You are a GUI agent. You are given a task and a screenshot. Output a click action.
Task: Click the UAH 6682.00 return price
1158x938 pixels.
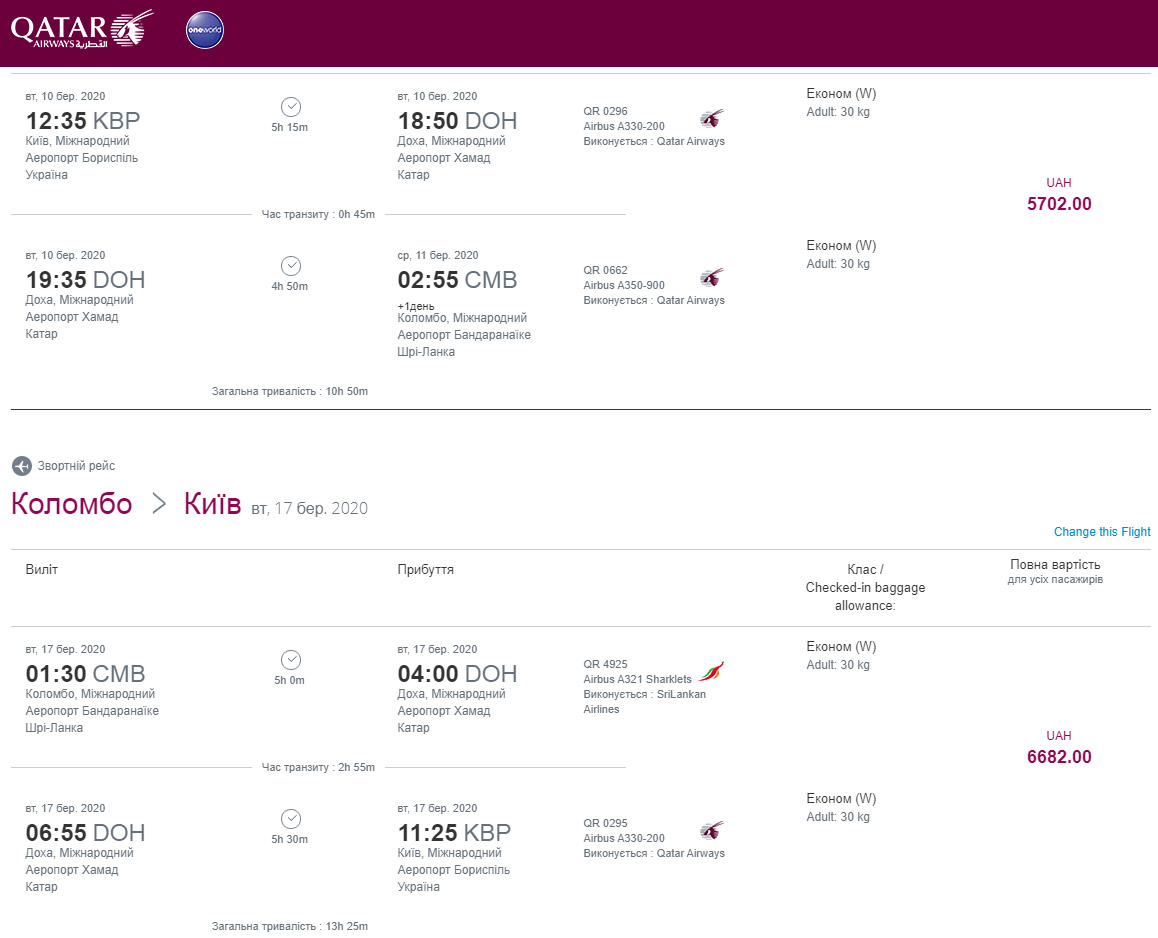[x=1059, y=757]
